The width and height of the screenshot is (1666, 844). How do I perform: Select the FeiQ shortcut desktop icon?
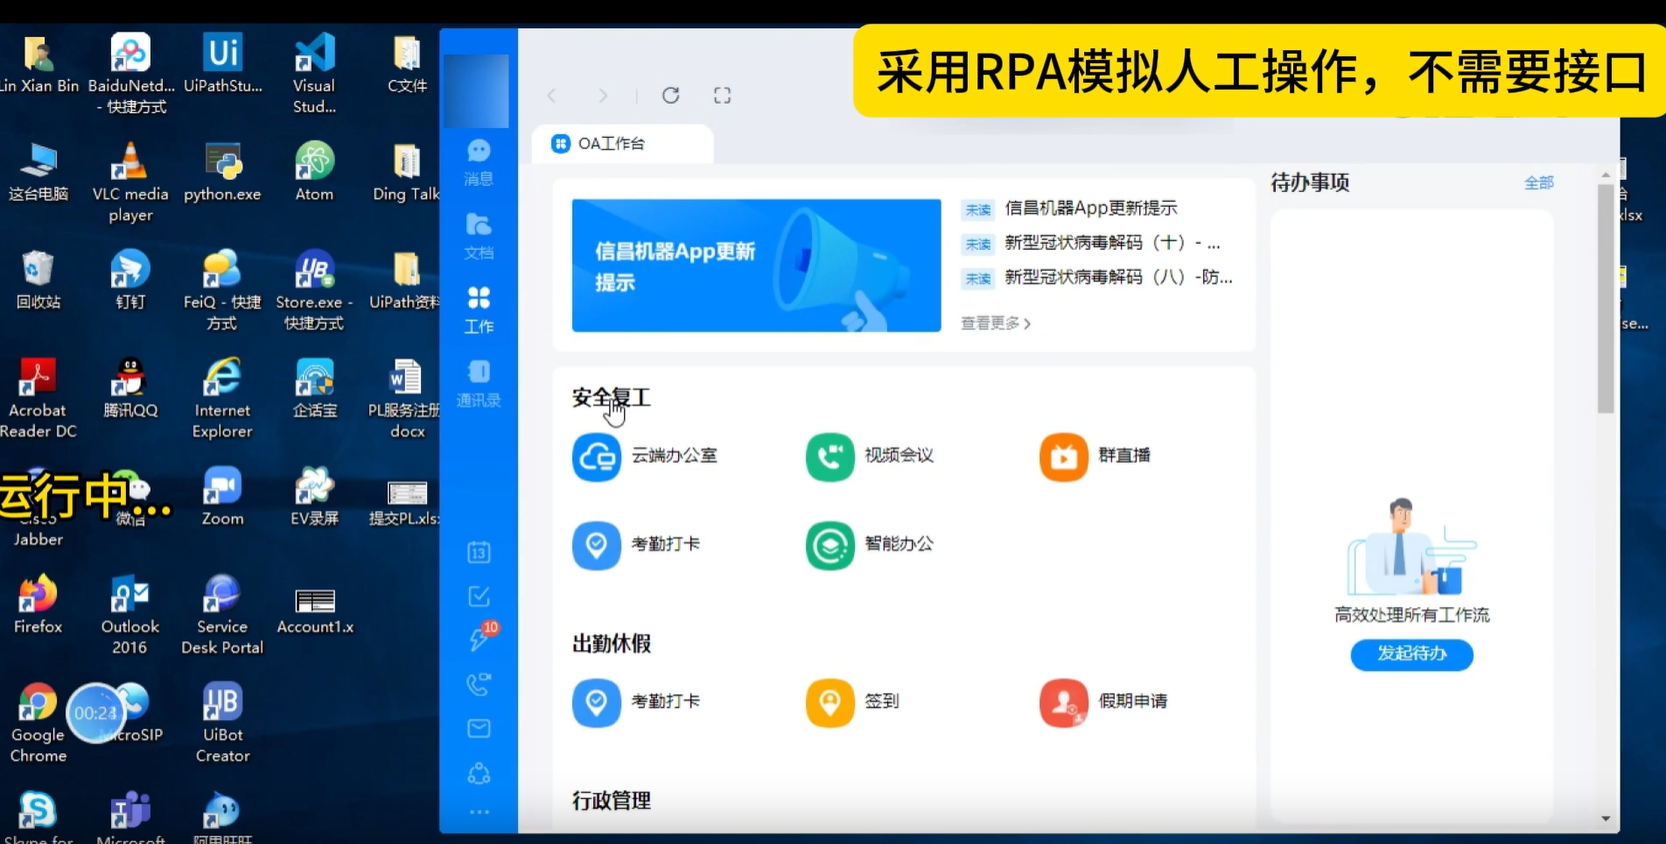click(222, 290)
